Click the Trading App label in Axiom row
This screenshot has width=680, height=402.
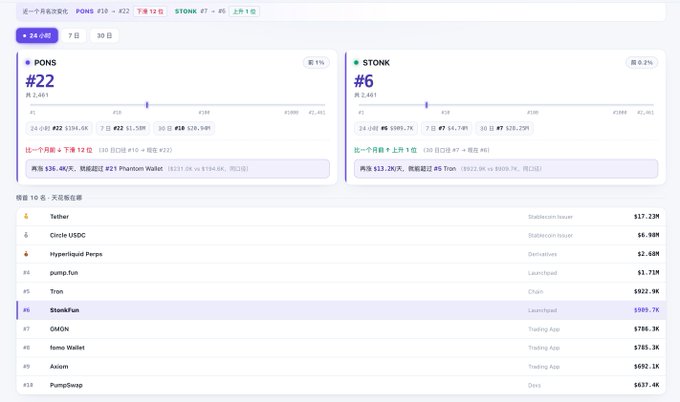(544, 366)
